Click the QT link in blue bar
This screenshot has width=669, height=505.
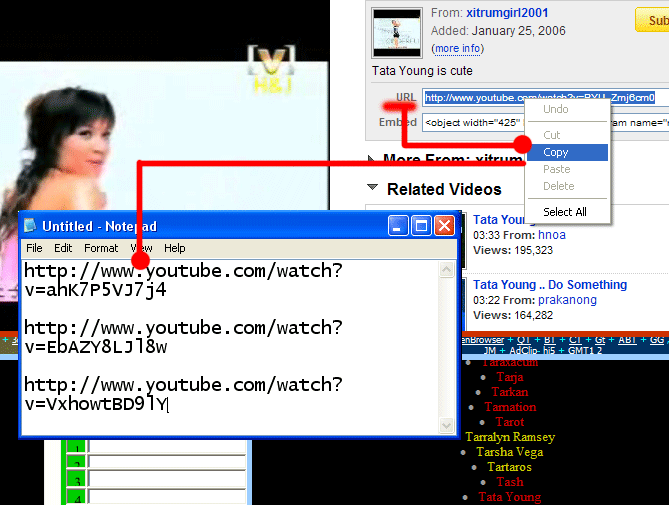pos(523,340)
